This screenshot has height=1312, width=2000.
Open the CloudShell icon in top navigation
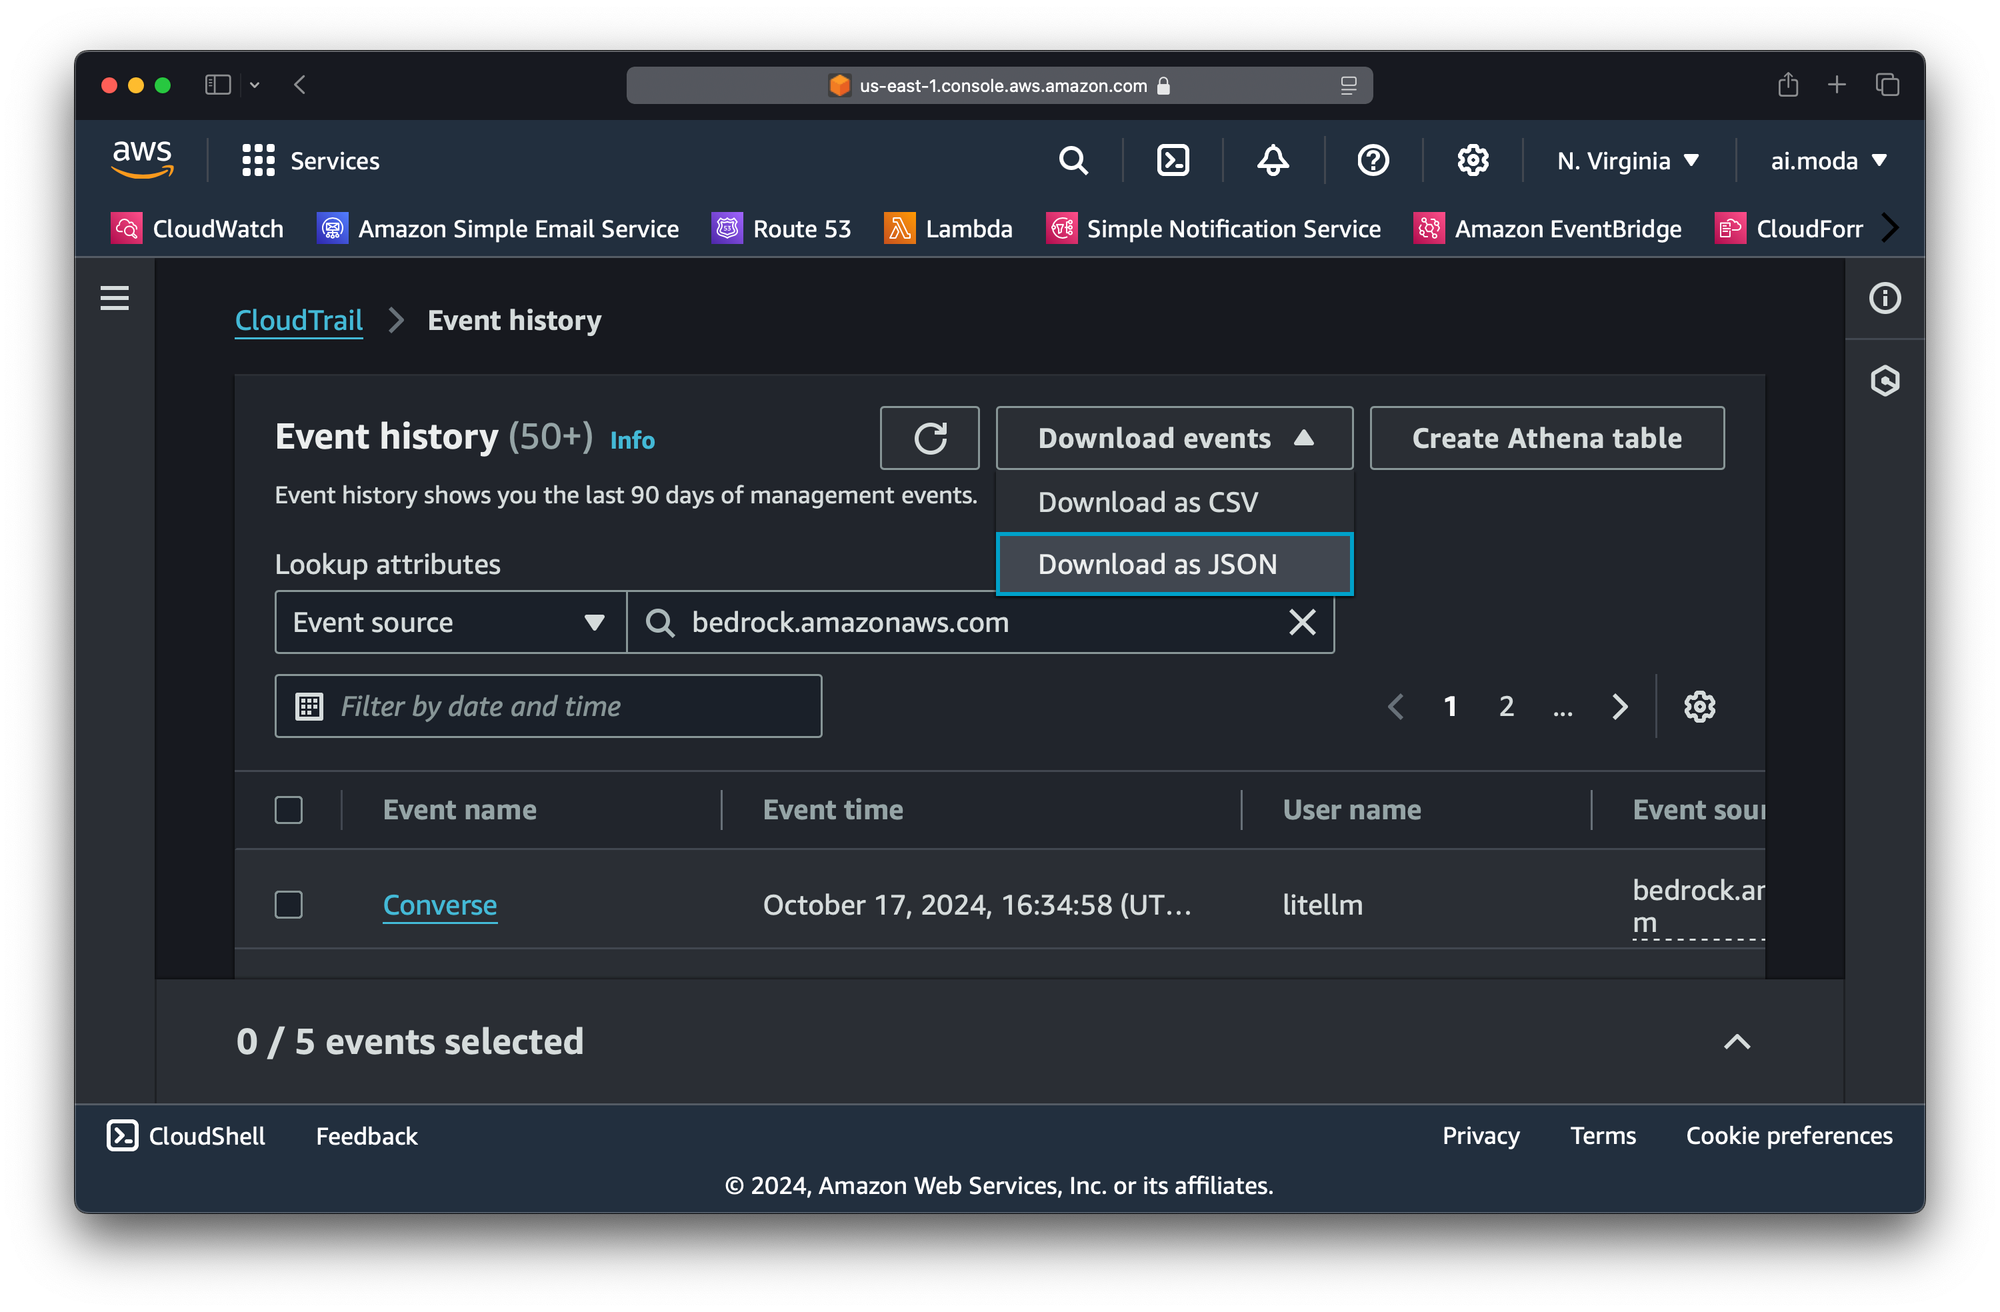(x=1173, y=160)
